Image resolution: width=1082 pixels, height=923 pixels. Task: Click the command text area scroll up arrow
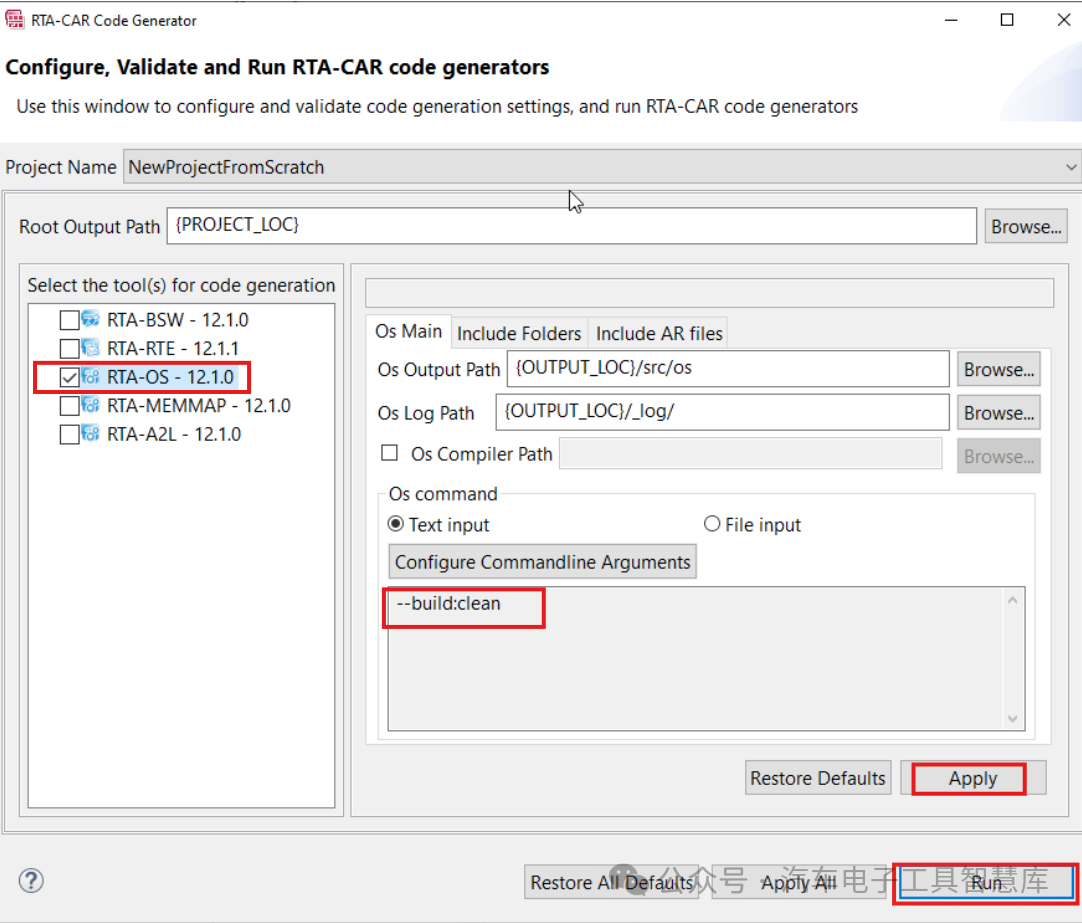(1012, 600)
